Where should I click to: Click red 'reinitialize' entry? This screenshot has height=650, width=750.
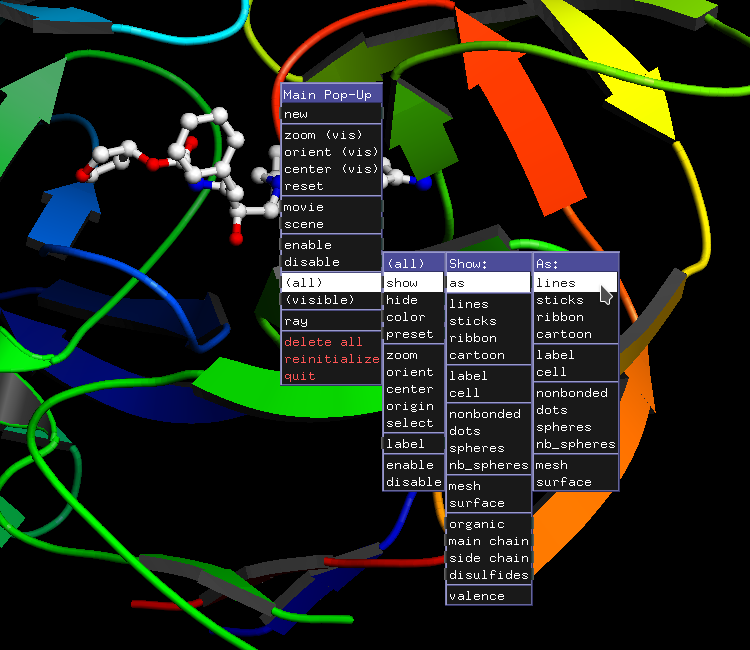(x=331, y=359)
